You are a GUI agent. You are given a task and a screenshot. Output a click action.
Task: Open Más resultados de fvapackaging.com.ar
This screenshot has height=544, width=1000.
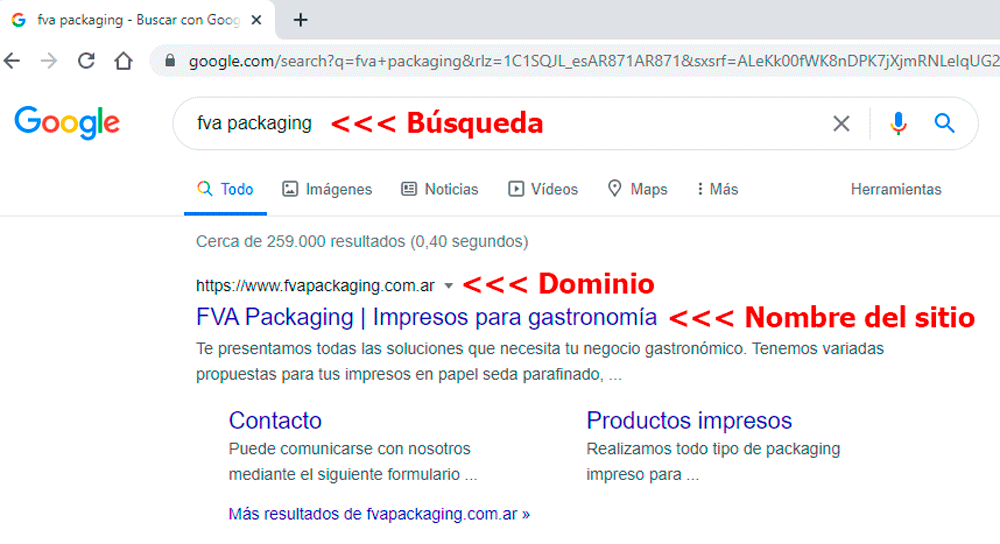click(x=379, y=514)
